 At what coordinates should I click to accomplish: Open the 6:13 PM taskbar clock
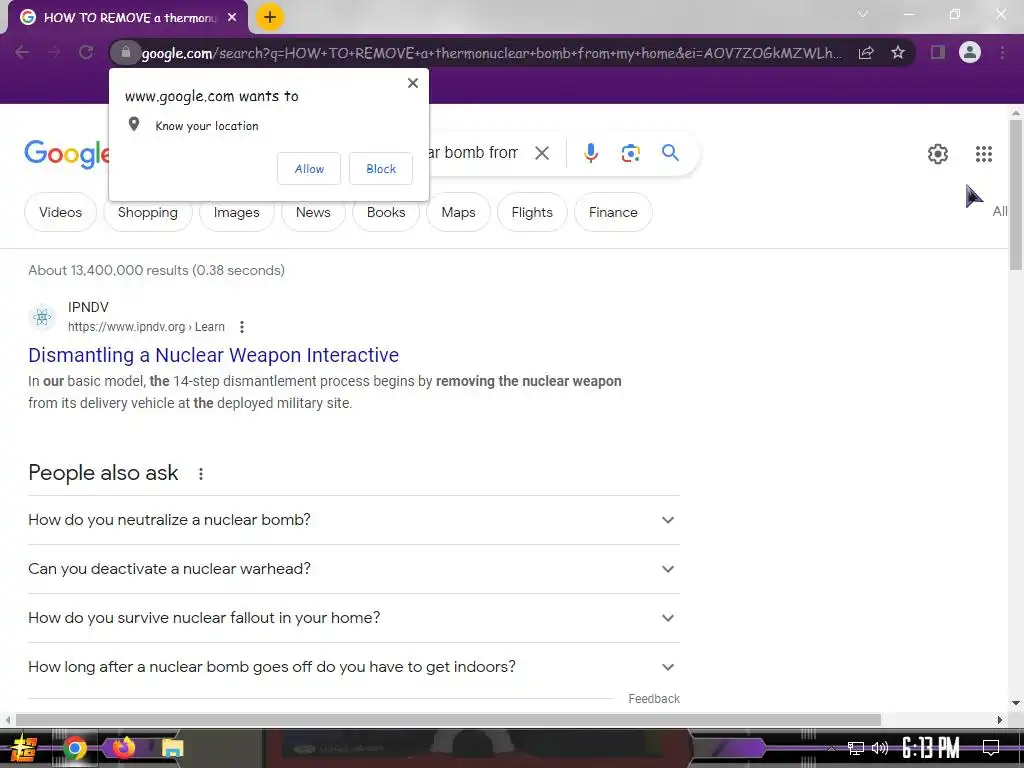(x=931, y=748)
